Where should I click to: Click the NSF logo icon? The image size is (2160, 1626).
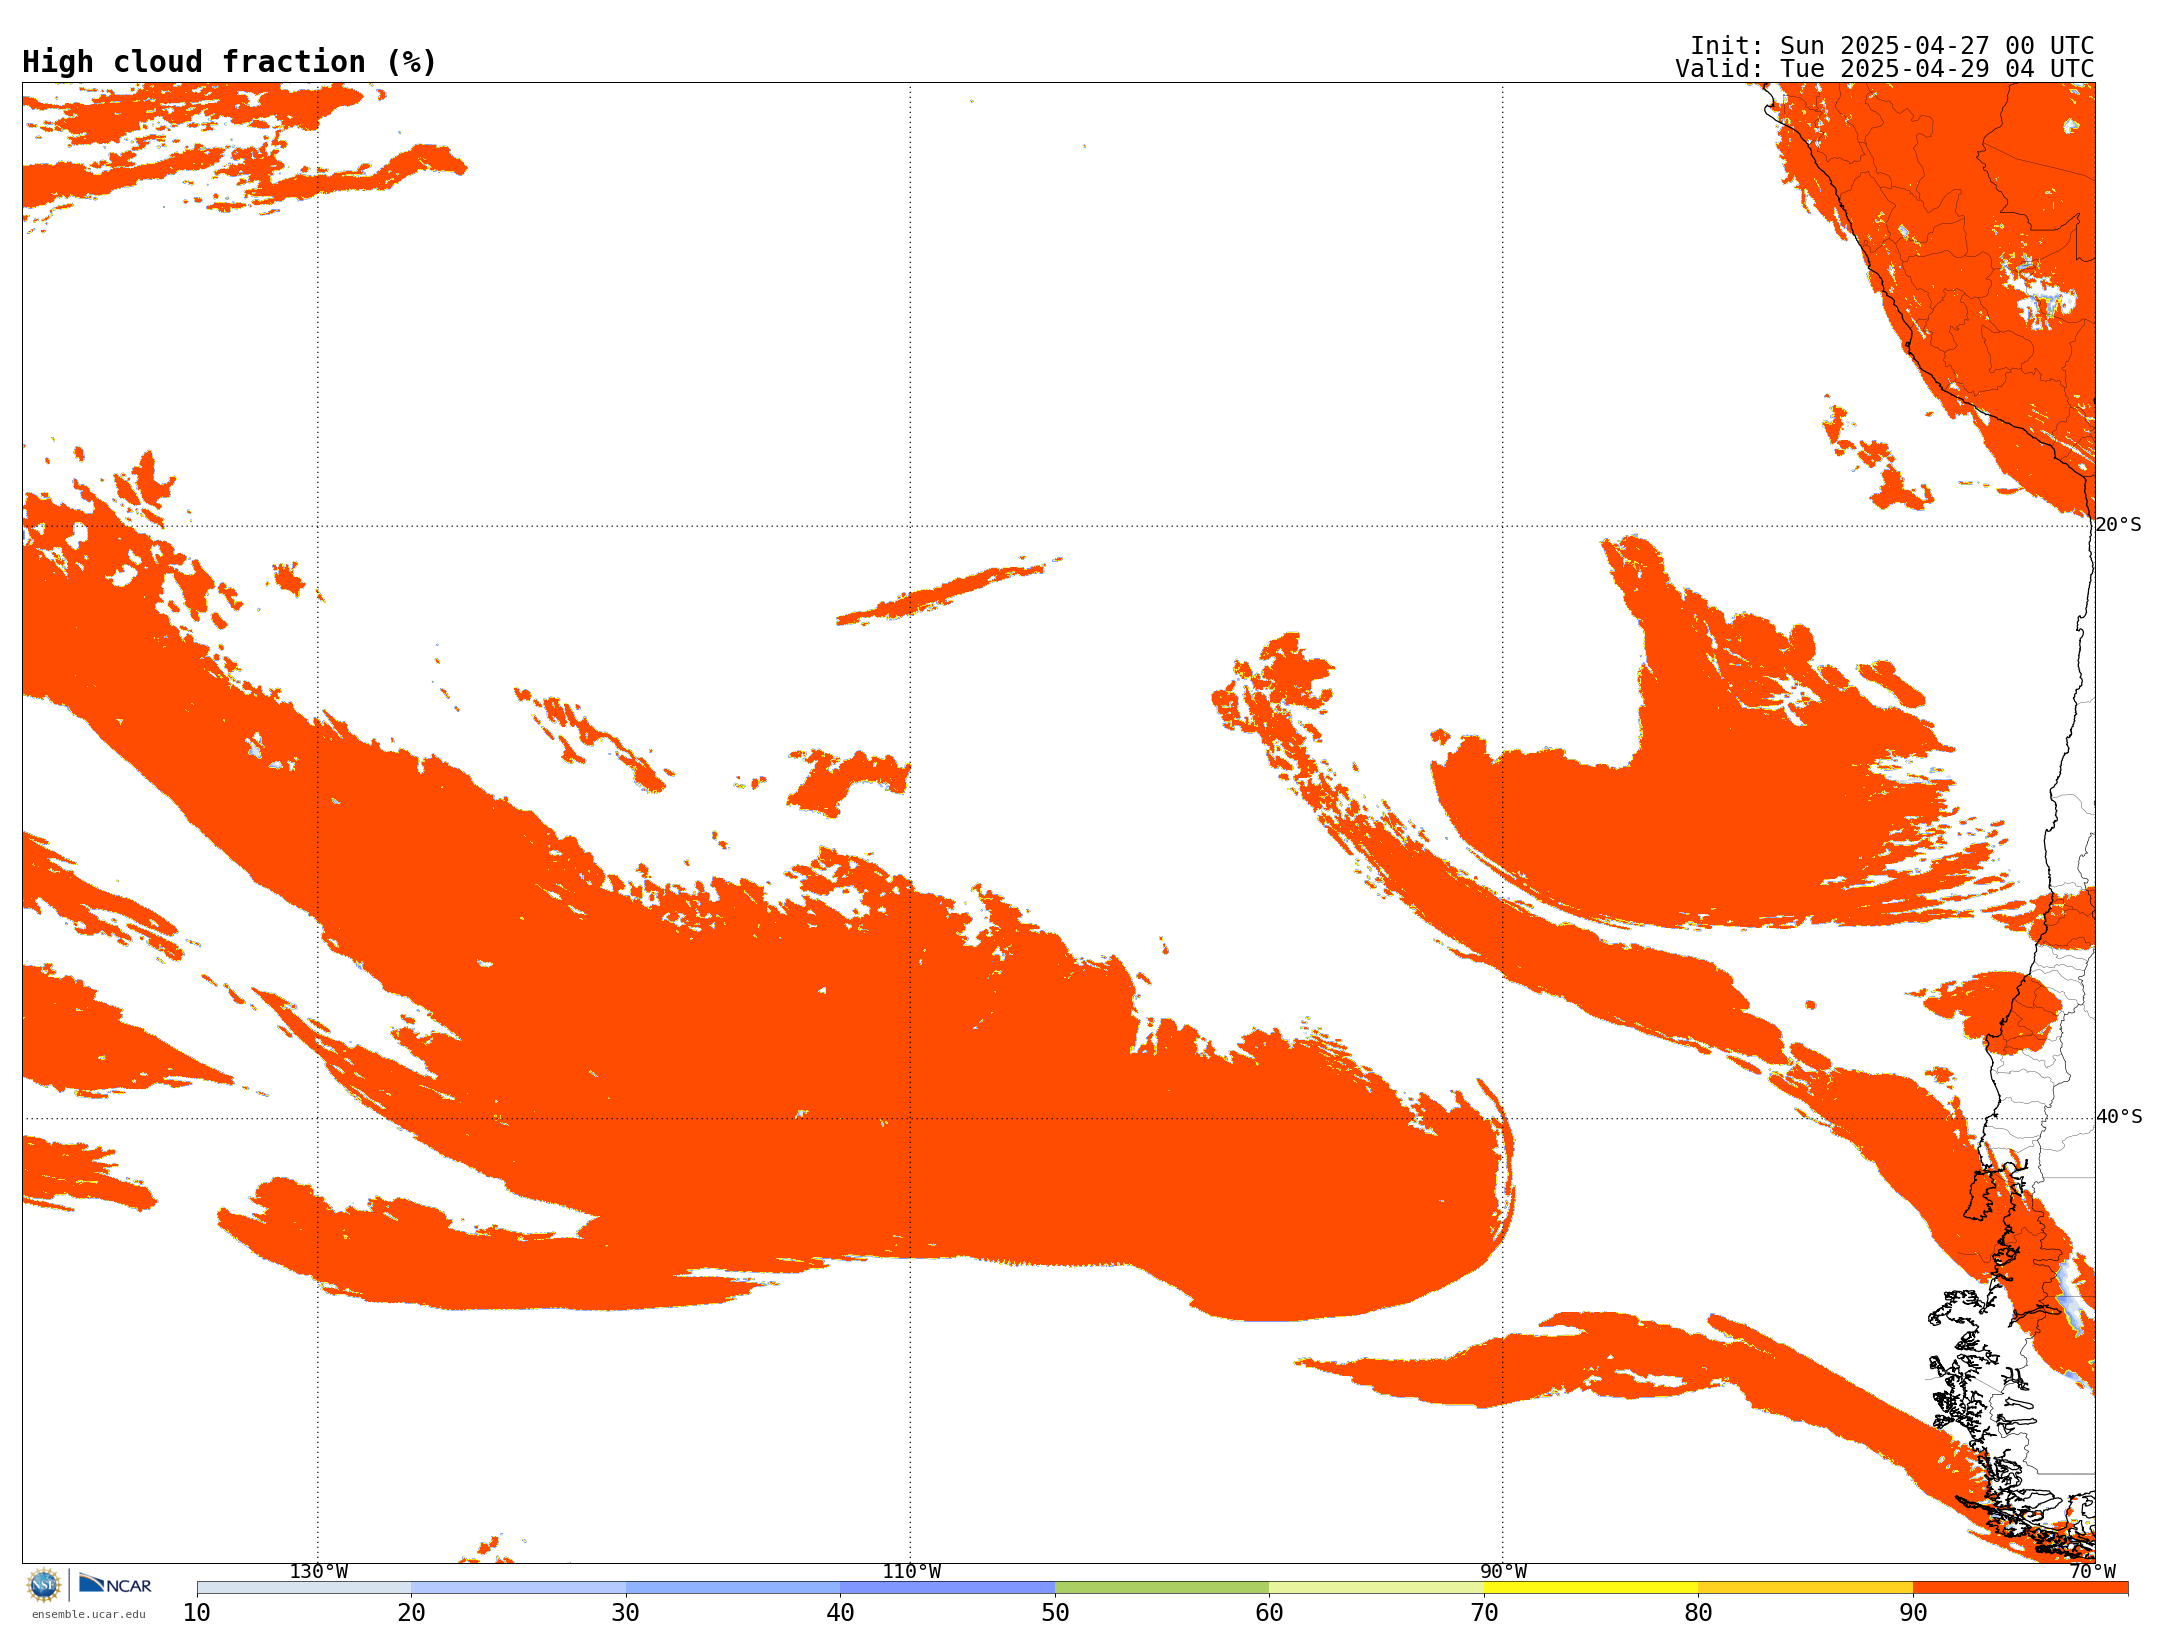pos(44,1585)
